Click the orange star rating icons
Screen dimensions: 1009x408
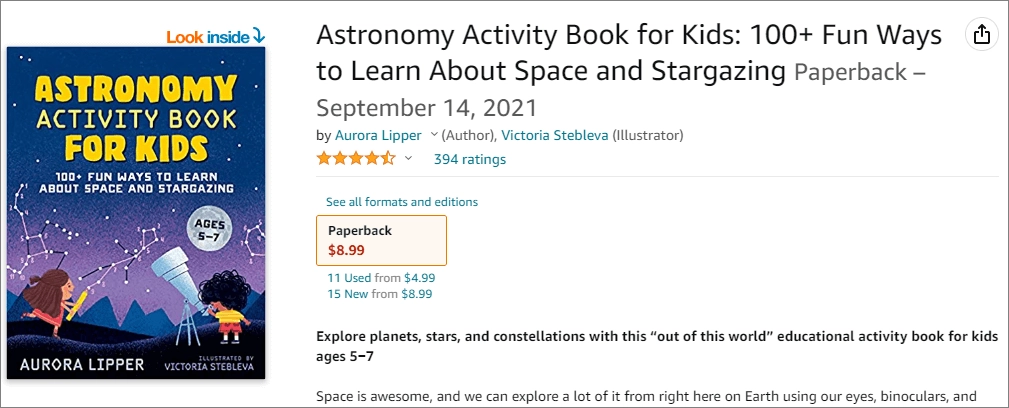point(356,159)
